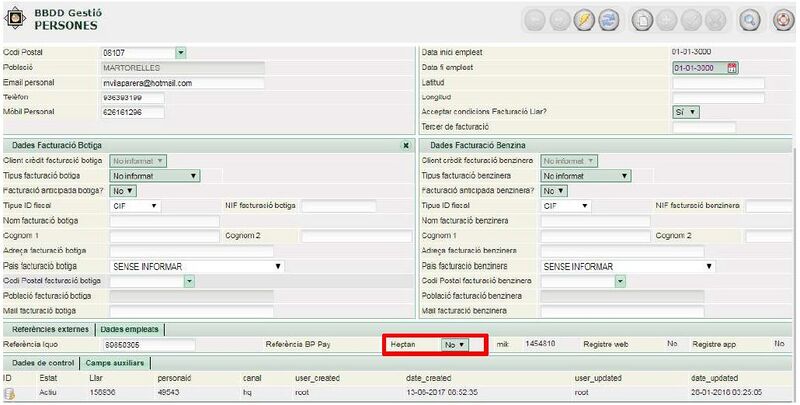
Task: Open search with the magnifying glass icon
Action: [x=749, y=20]
